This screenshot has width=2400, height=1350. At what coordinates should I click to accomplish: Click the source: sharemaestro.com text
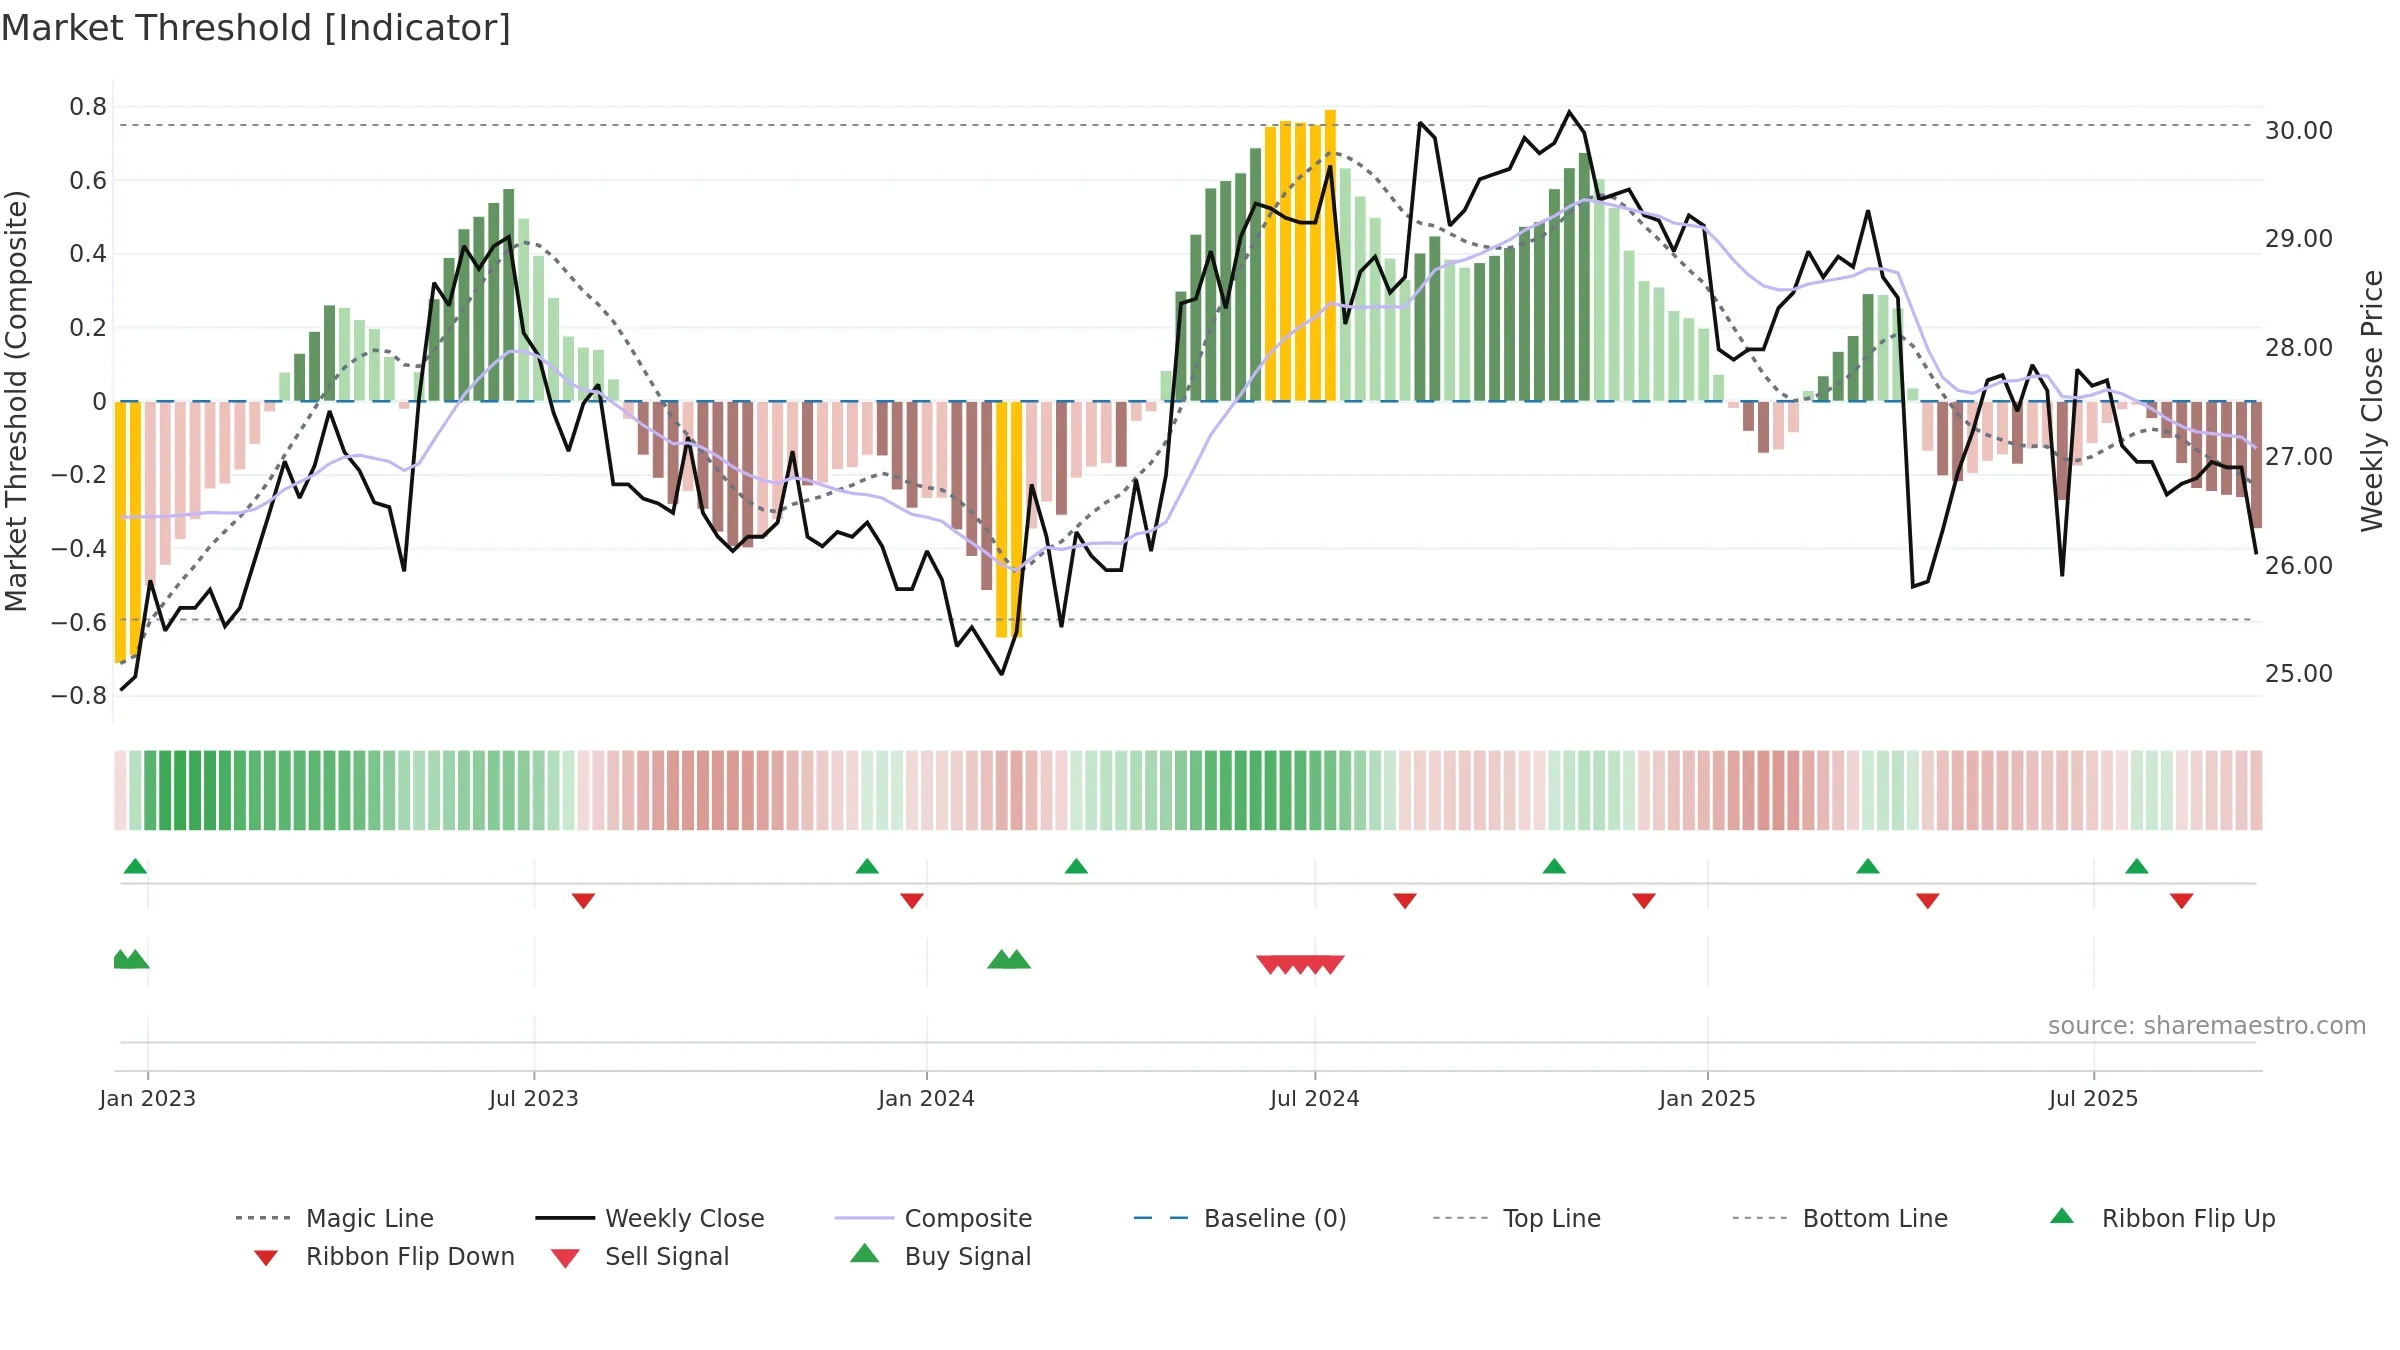coord(2207,1025)
